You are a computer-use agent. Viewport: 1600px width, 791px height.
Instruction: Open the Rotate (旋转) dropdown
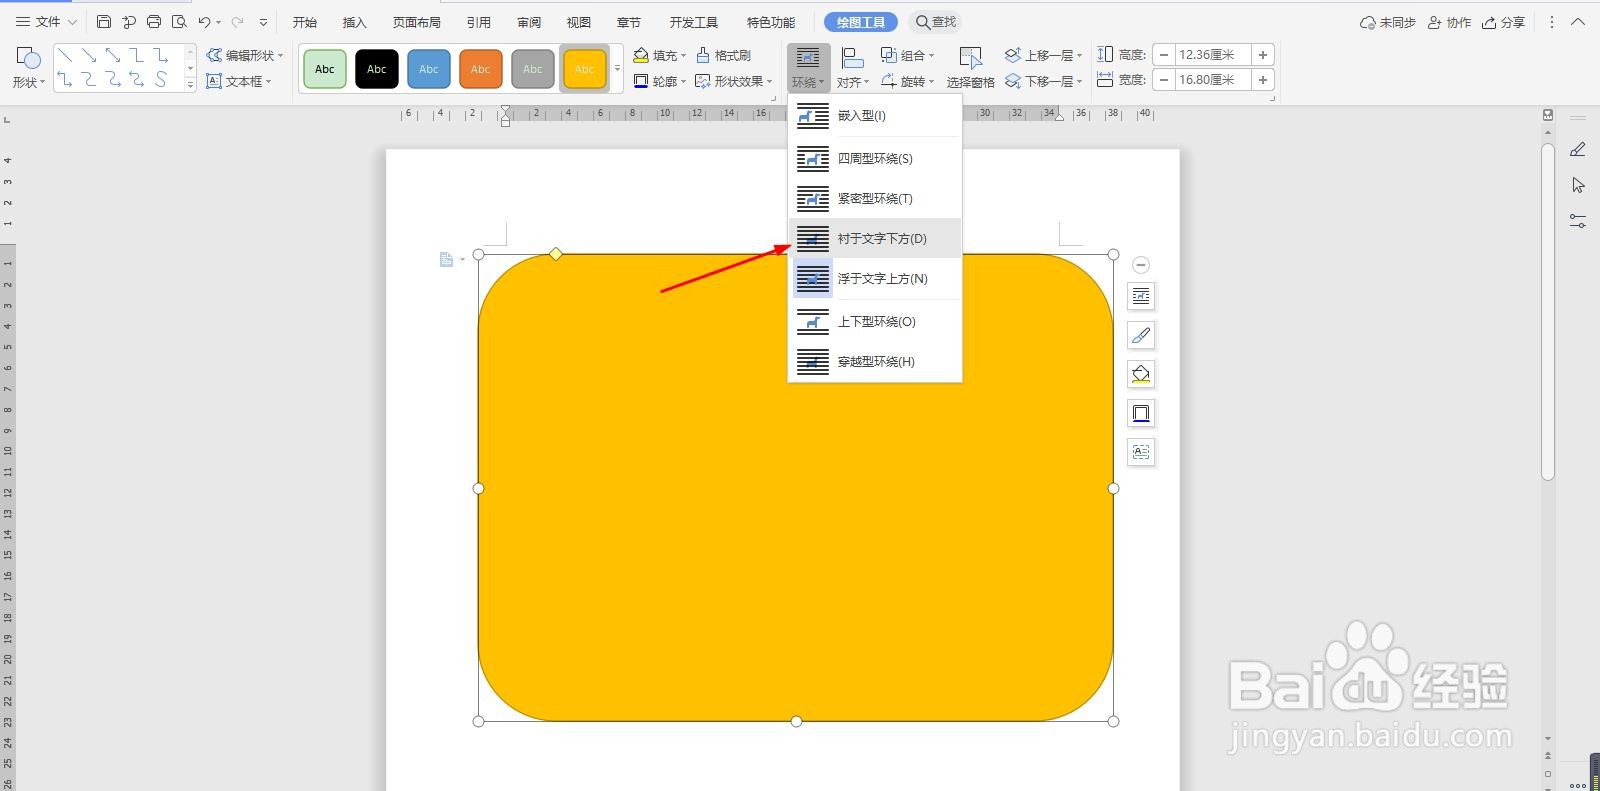pos(907,81)
